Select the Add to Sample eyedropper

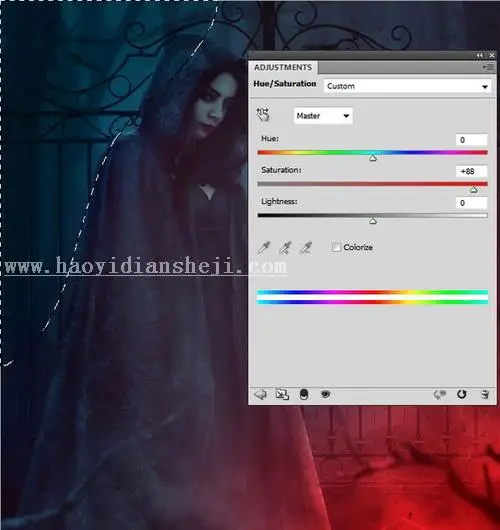[x=285, y=248]
